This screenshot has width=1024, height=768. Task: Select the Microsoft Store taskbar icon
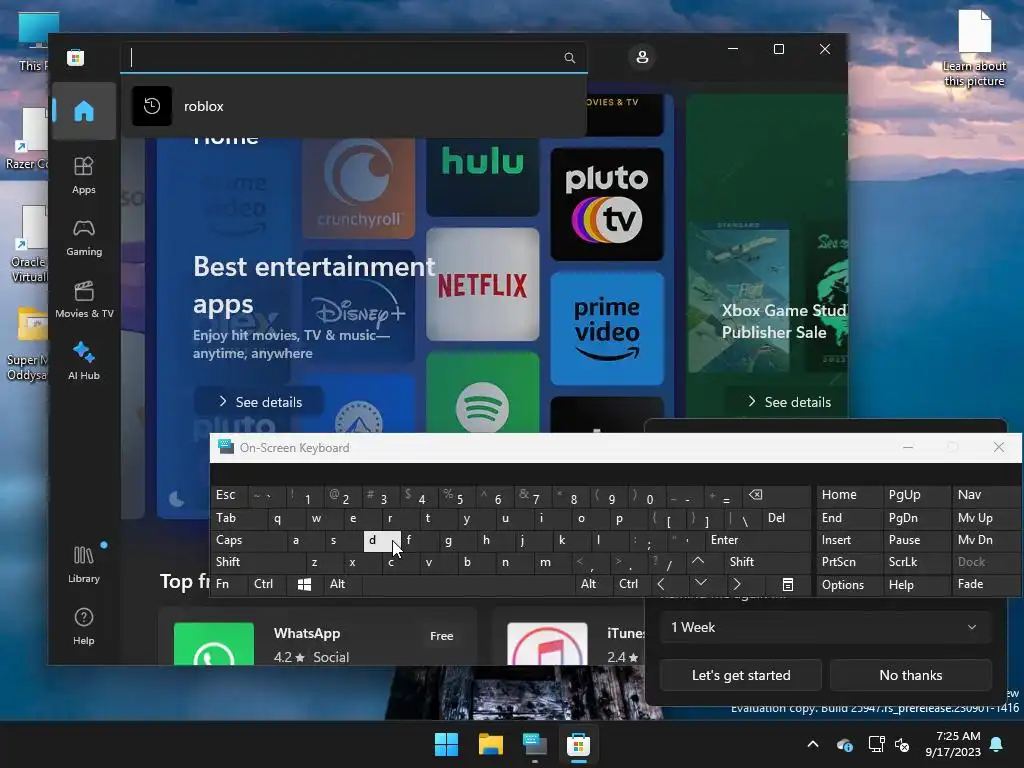[x=578, y=744]
